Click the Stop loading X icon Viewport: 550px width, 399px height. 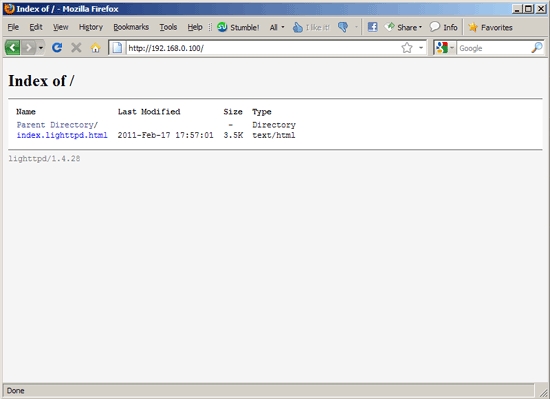(x=76, y=47)
